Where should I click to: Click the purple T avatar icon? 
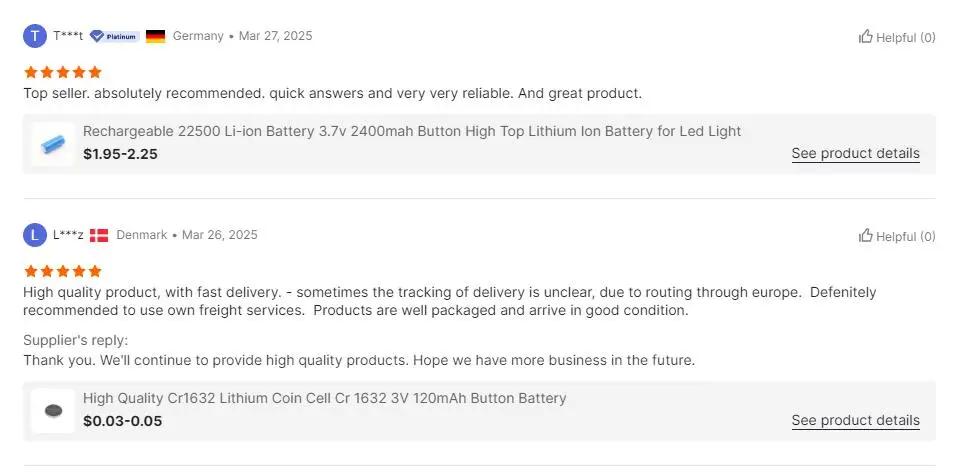(x=35, y=36)
